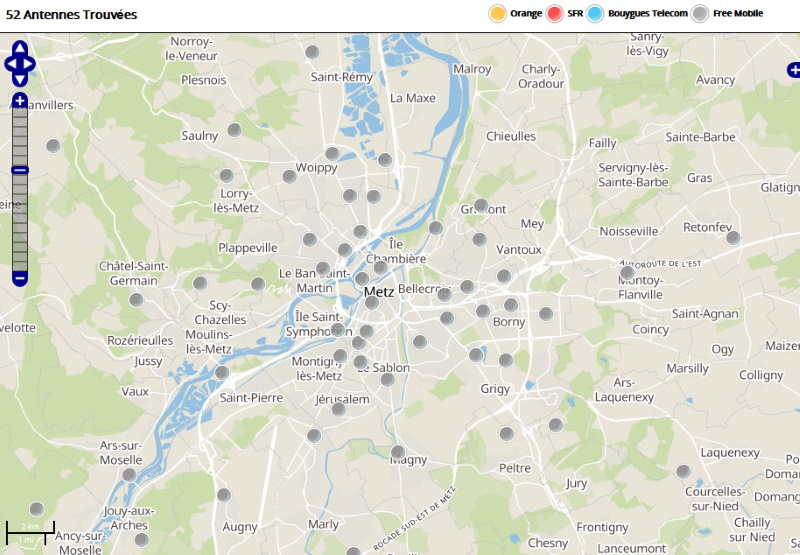Zoom in with the plus button

click(20, 101)
